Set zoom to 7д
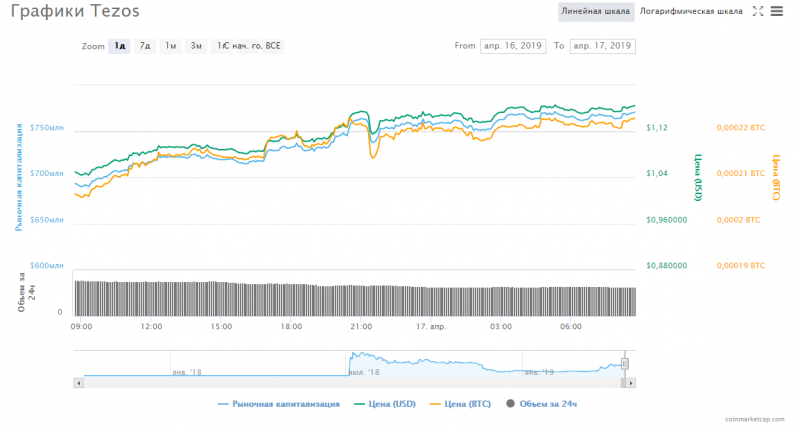 pyautogui.click(x=146, y=46)
